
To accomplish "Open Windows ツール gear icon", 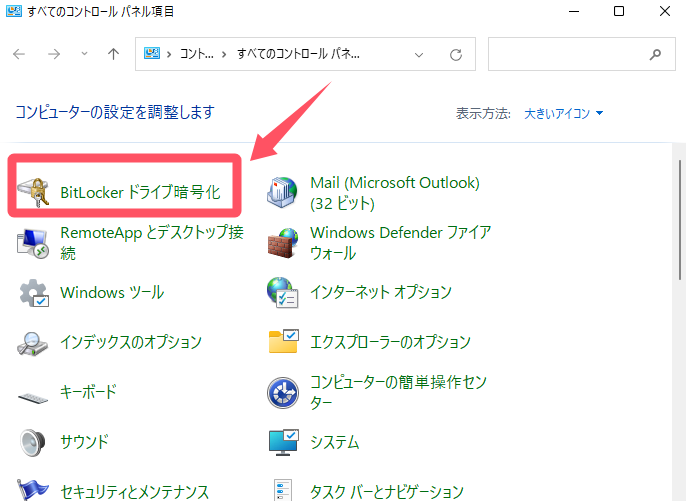I will coord(35,293).
